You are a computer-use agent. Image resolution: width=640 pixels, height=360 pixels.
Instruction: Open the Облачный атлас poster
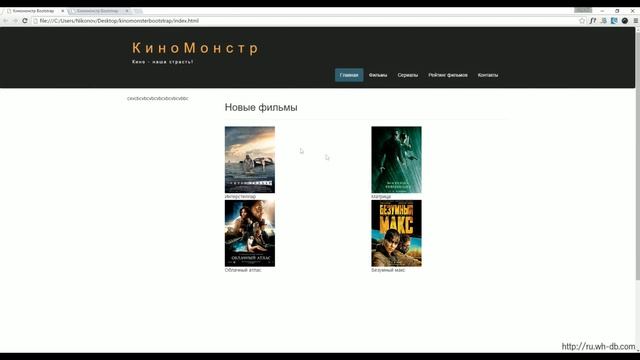click(x=250, y=233)
